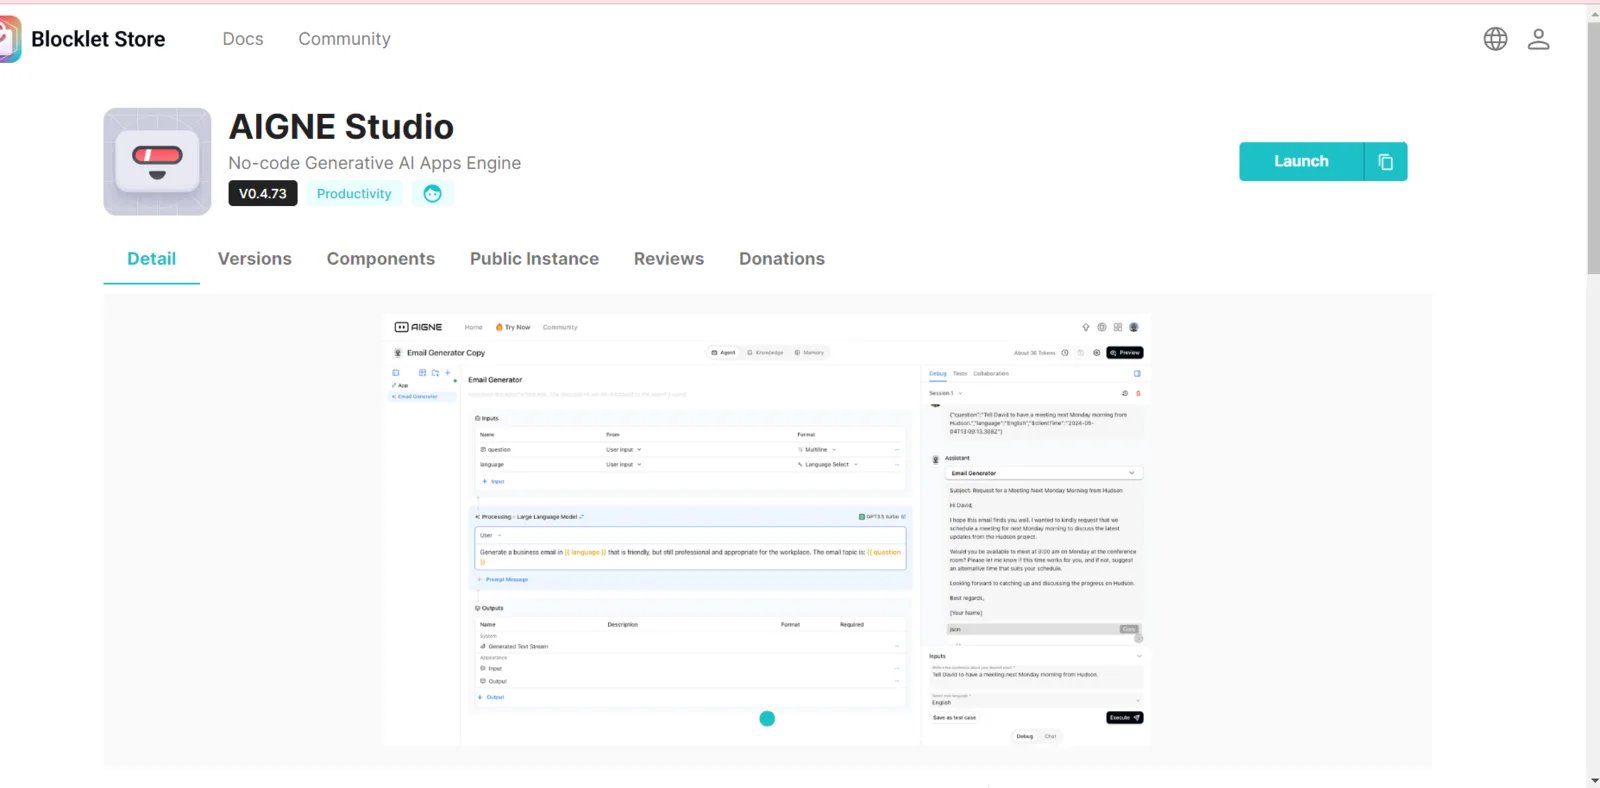Image resolution: width=1600 pixels, height=788 pixels.
Task: Open the Donations tab
Action: pos(782,259)
